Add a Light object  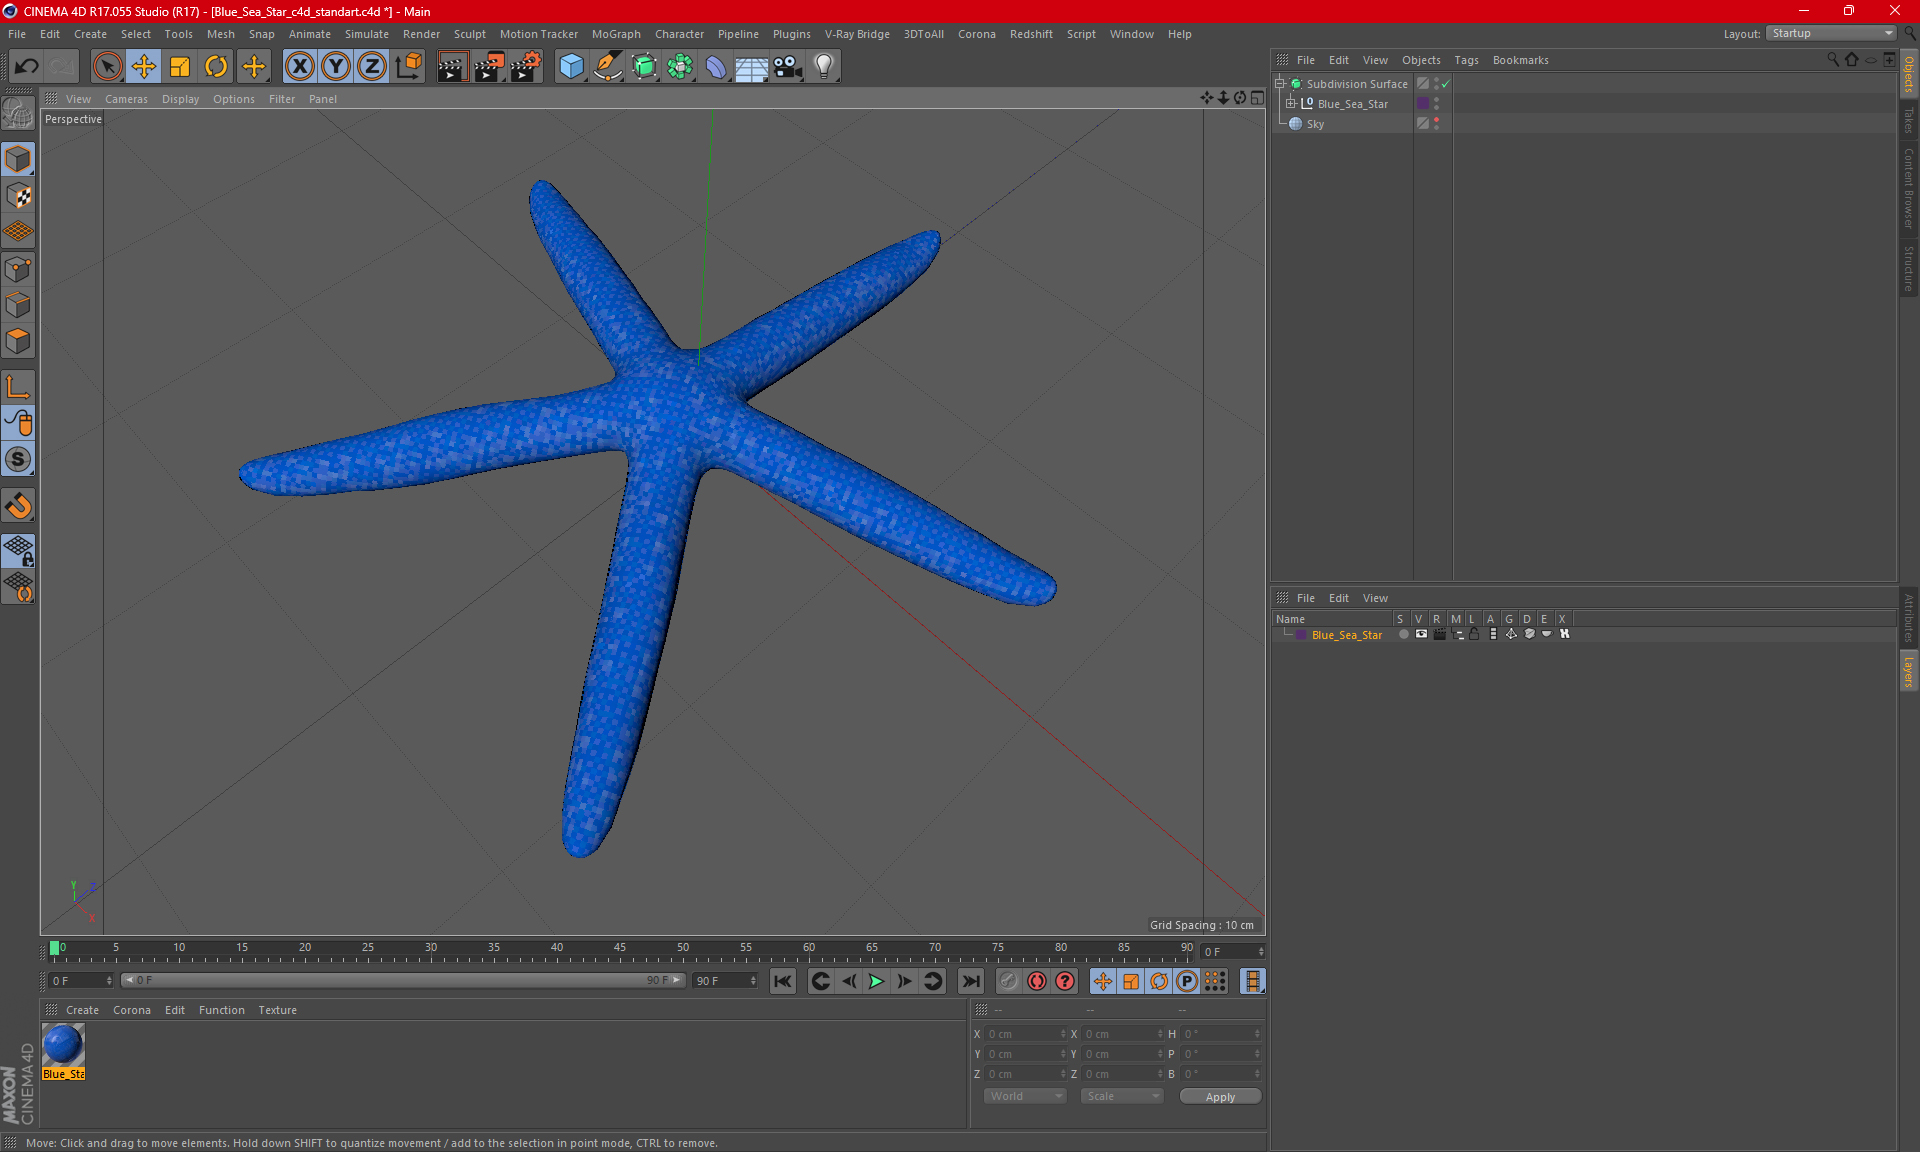[x=823, y=67]
